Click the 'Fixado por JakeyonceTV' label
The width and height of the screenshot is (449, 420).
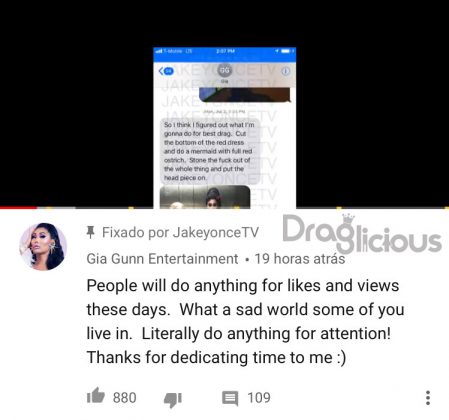point(180,232)
